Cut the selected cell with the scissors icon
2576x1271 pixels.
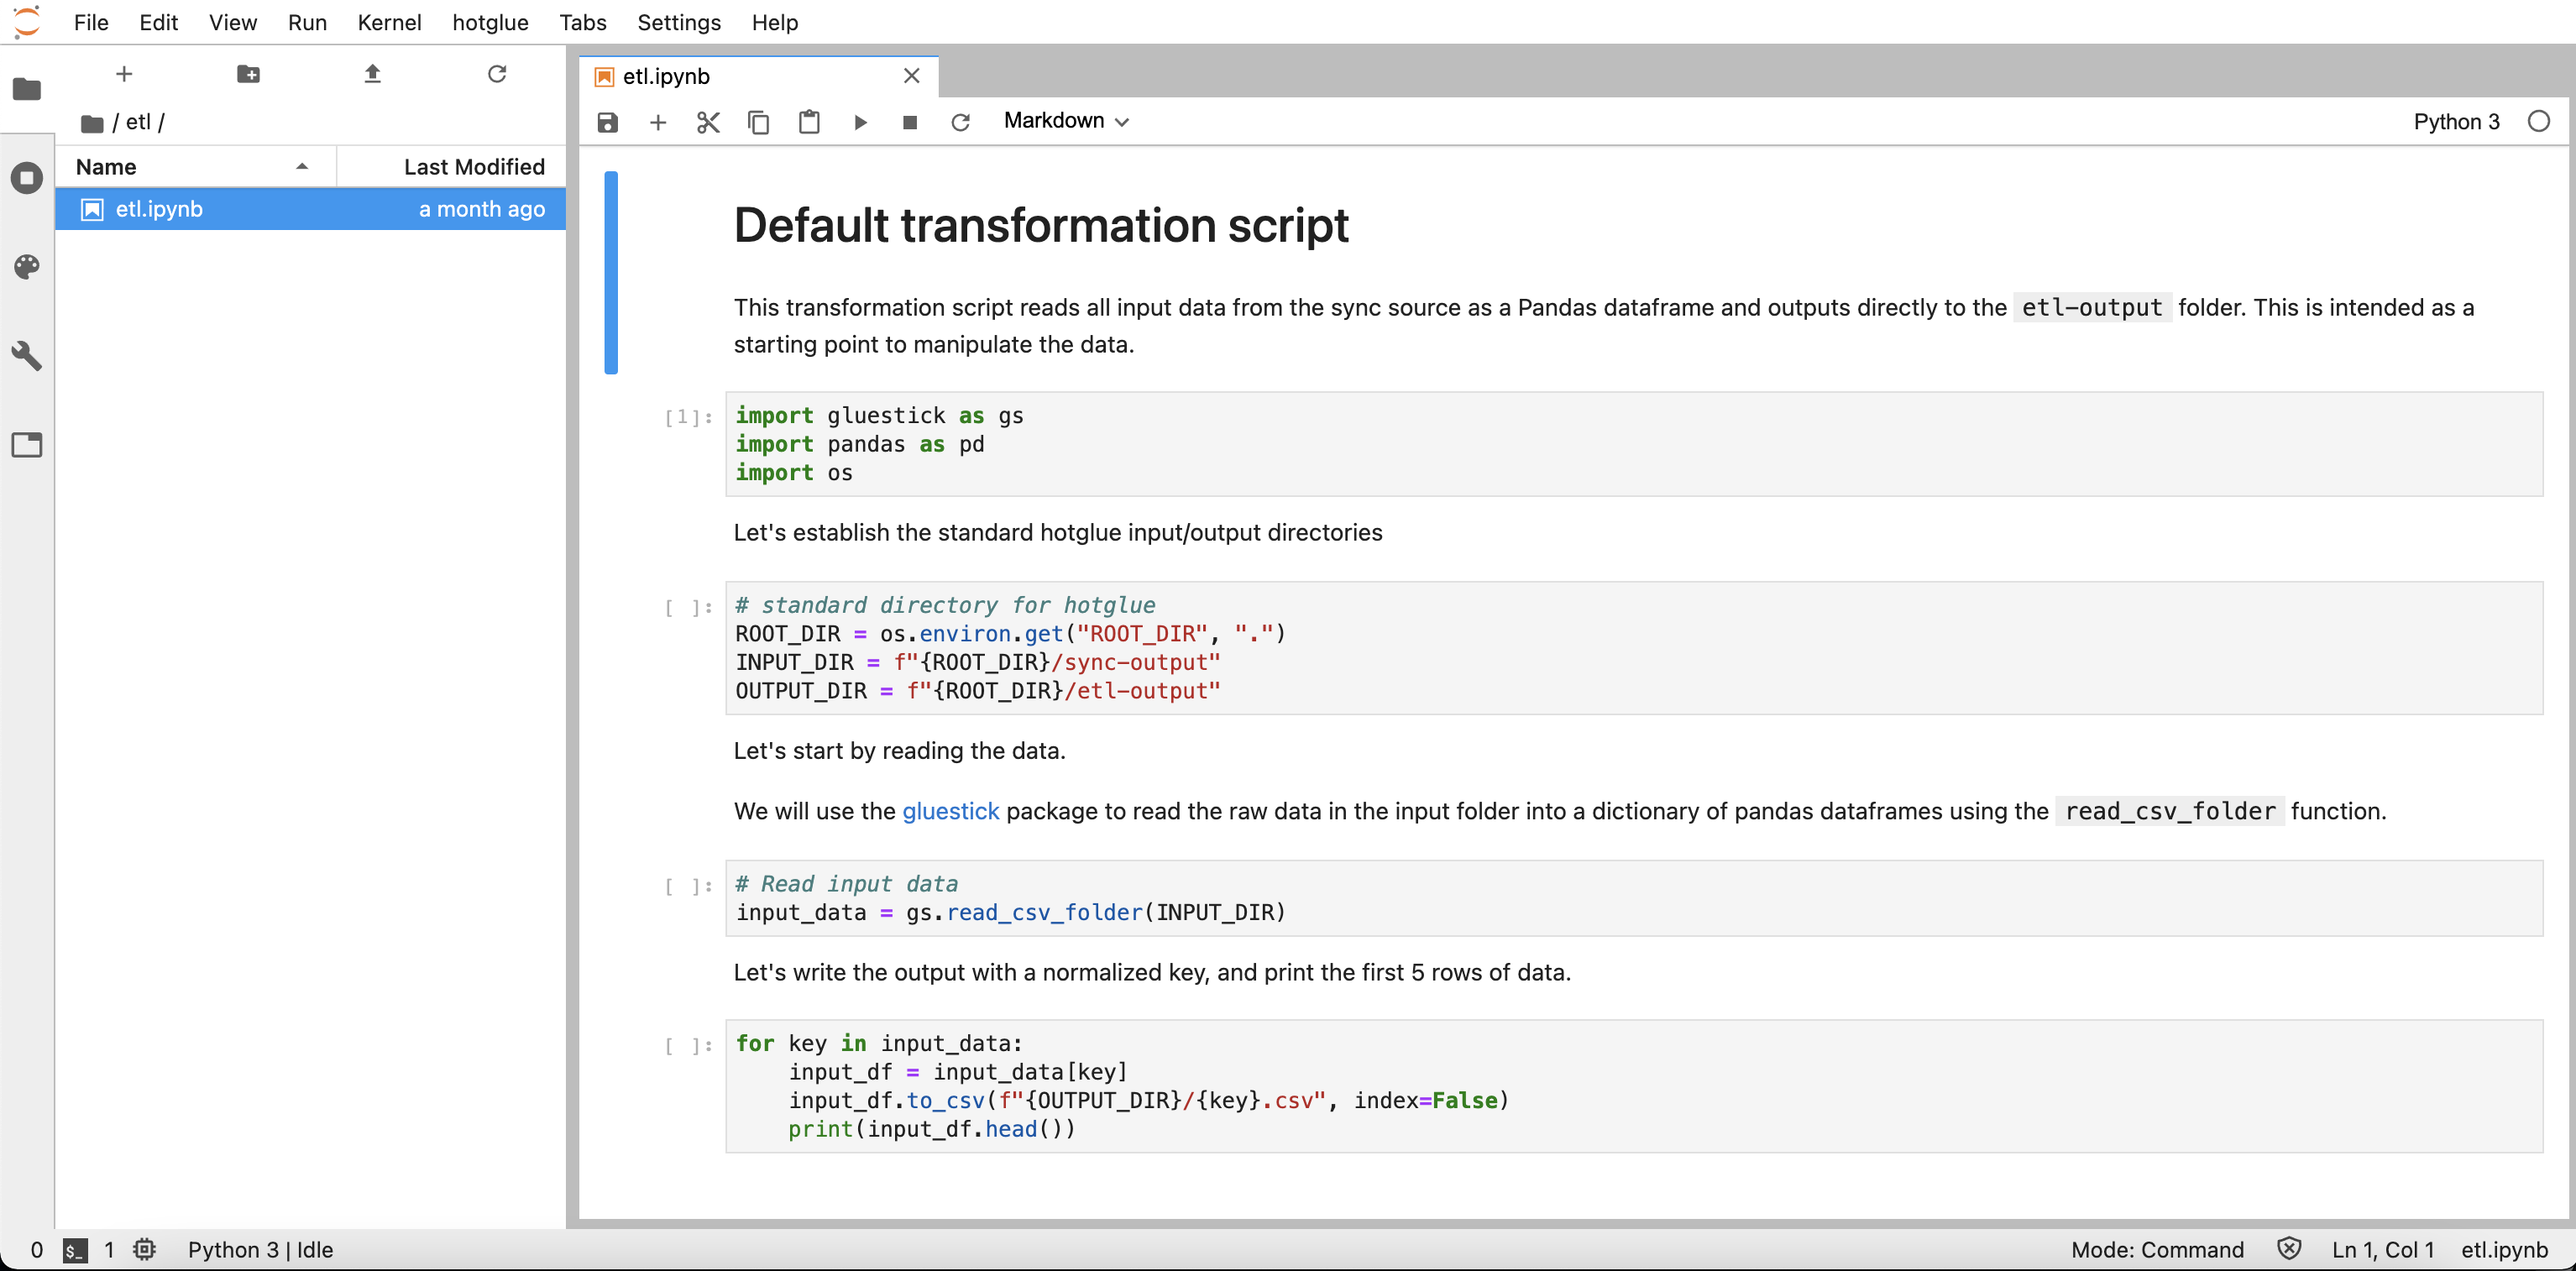click(708, 122)
